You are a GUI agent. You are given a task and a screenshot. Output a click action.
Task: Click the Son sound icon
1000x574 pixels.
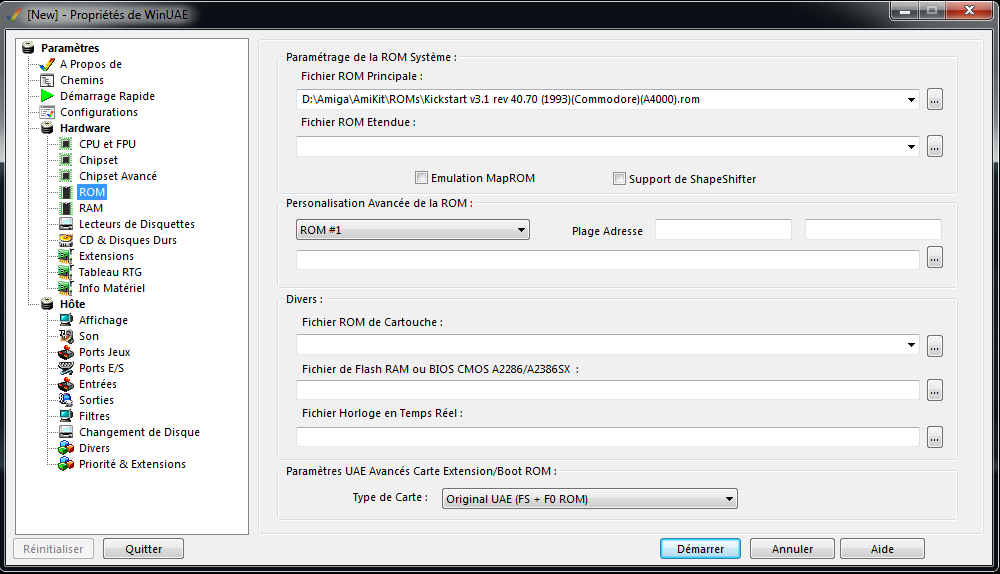click(x=66, y=336)
